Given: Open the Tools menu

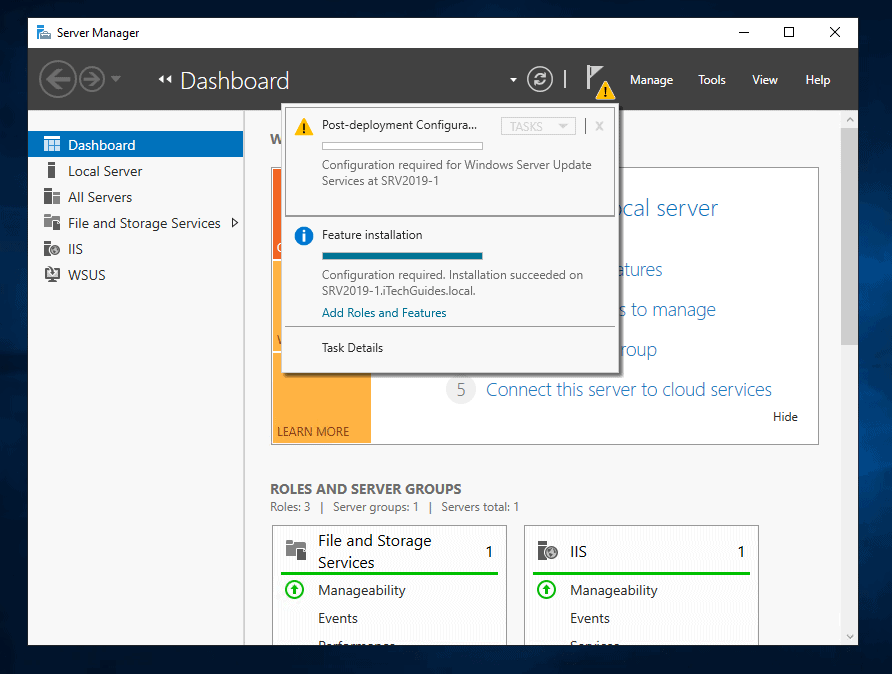Looking at the screenshot, I should coord(711,80).
